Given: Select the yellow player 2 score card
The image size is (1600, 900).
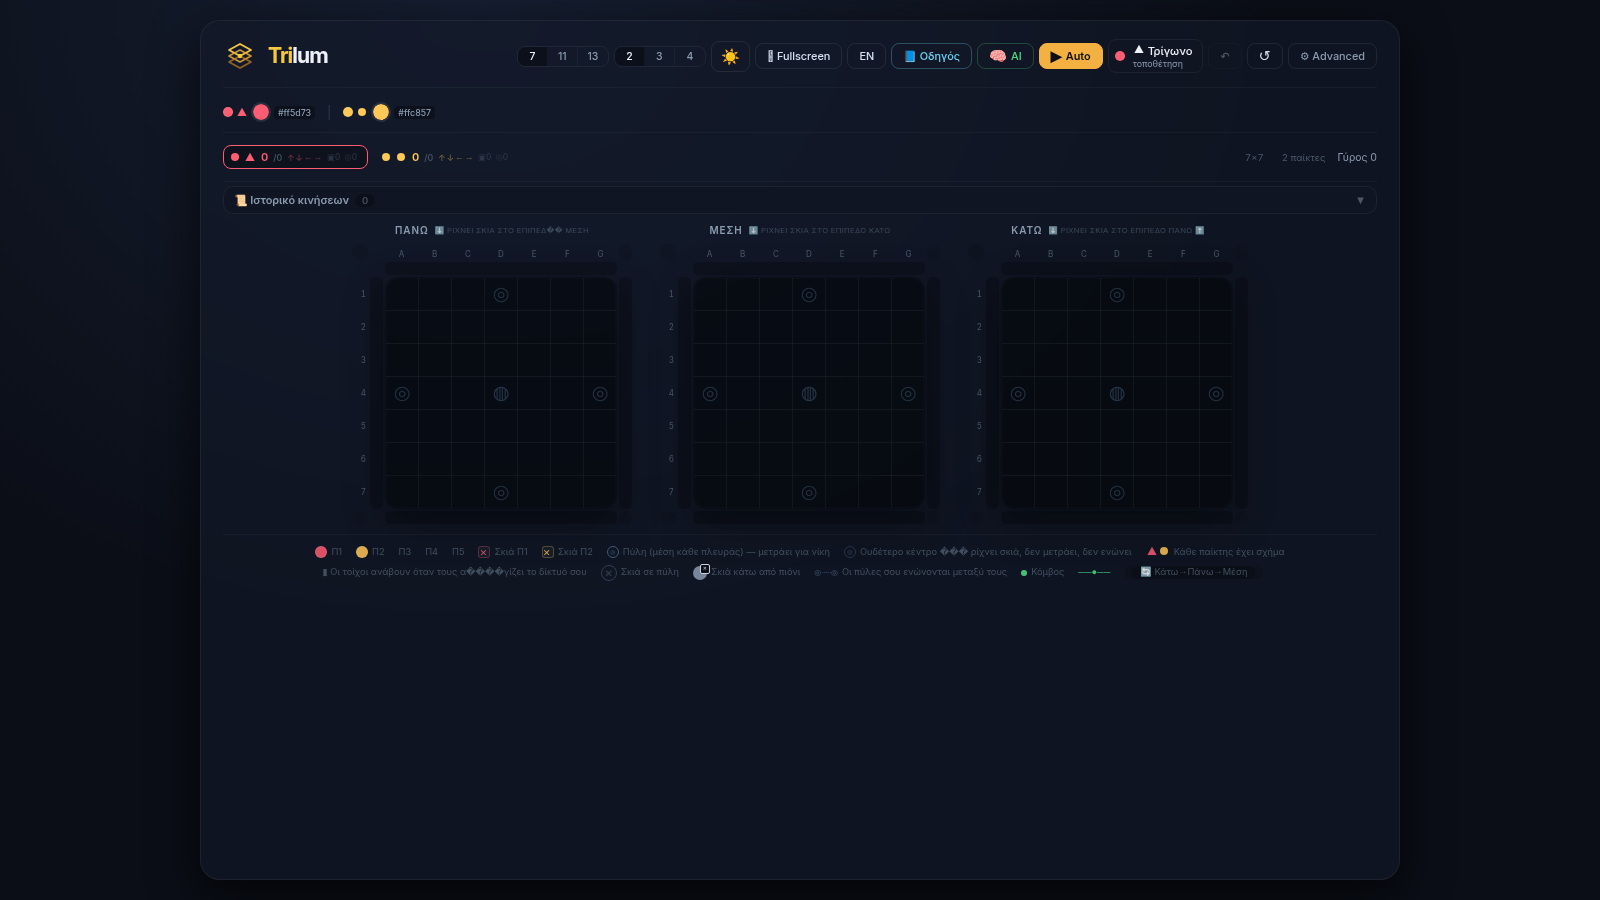Looking at the screenshot, I should pyautogui.click(x=445, y=157).
